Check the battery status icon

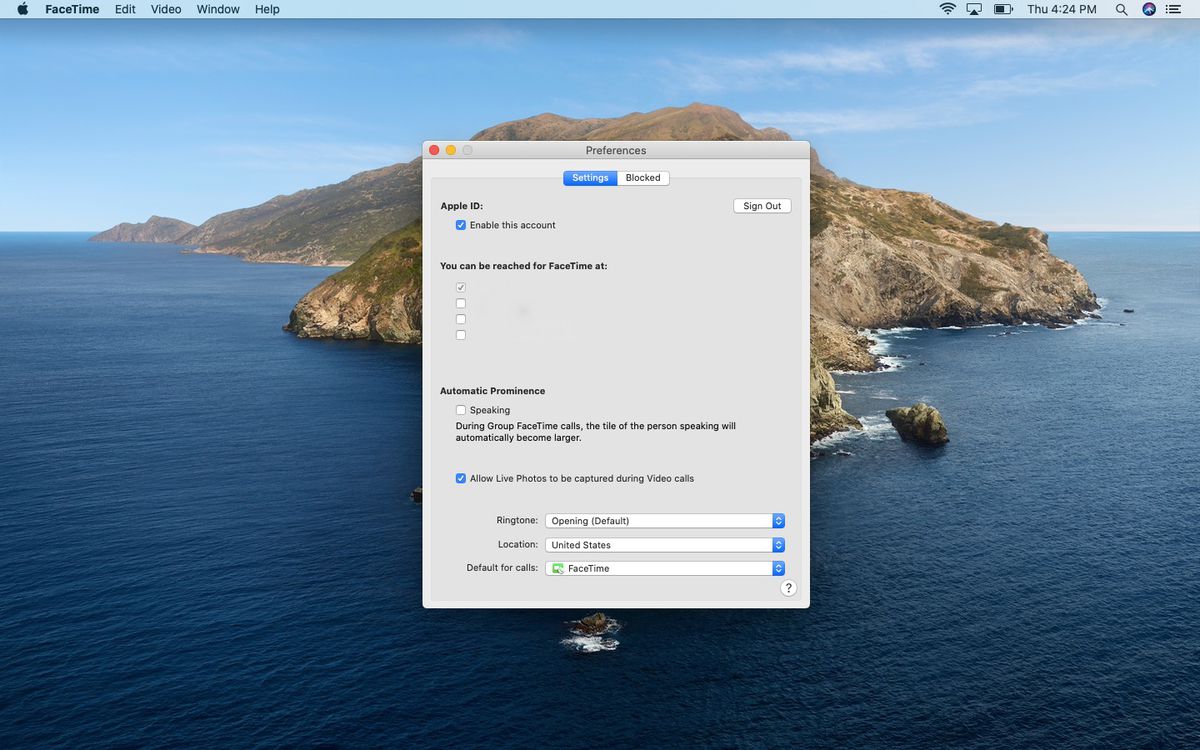(x=1003, y=9)
